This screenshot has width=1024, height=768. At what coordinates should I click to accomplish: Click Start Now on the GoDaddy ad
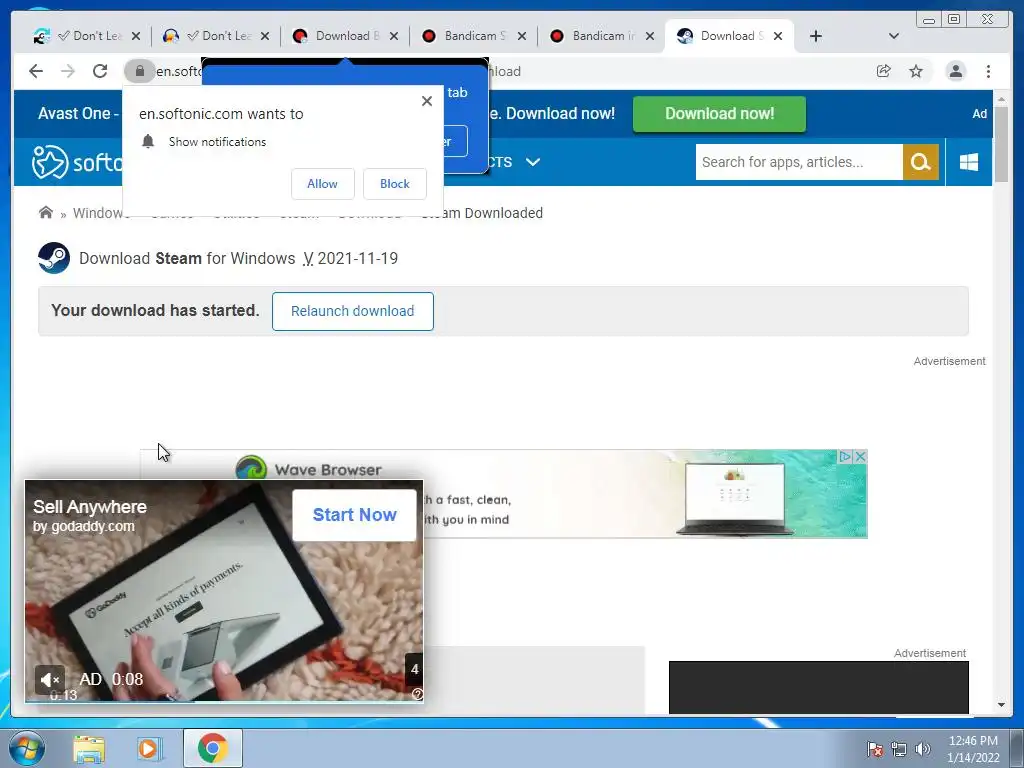tap(354, 515)
